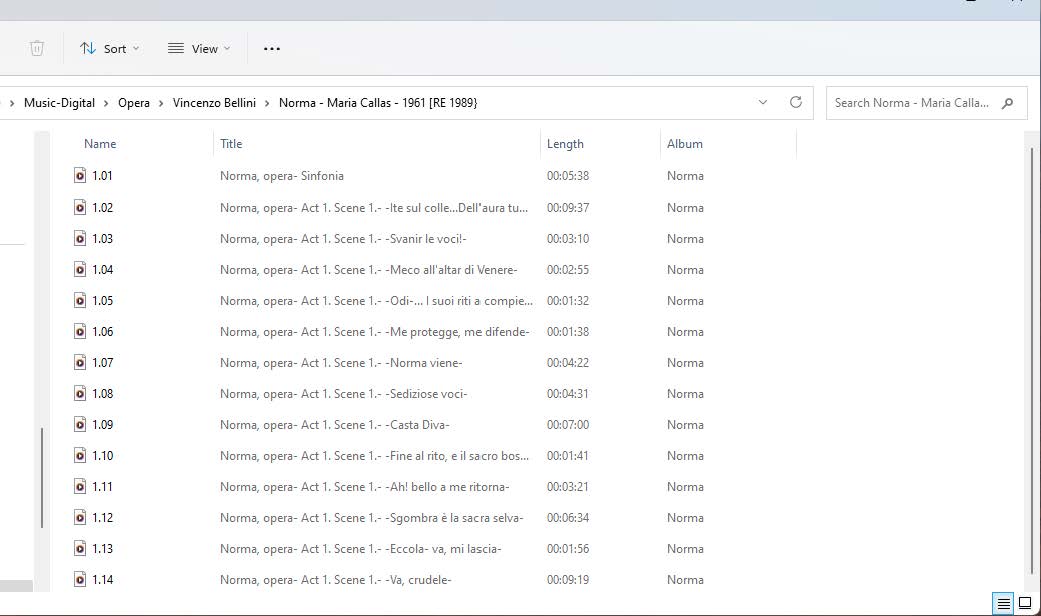
Task: Sort files by Name column header
Action: tap(100, 144)
